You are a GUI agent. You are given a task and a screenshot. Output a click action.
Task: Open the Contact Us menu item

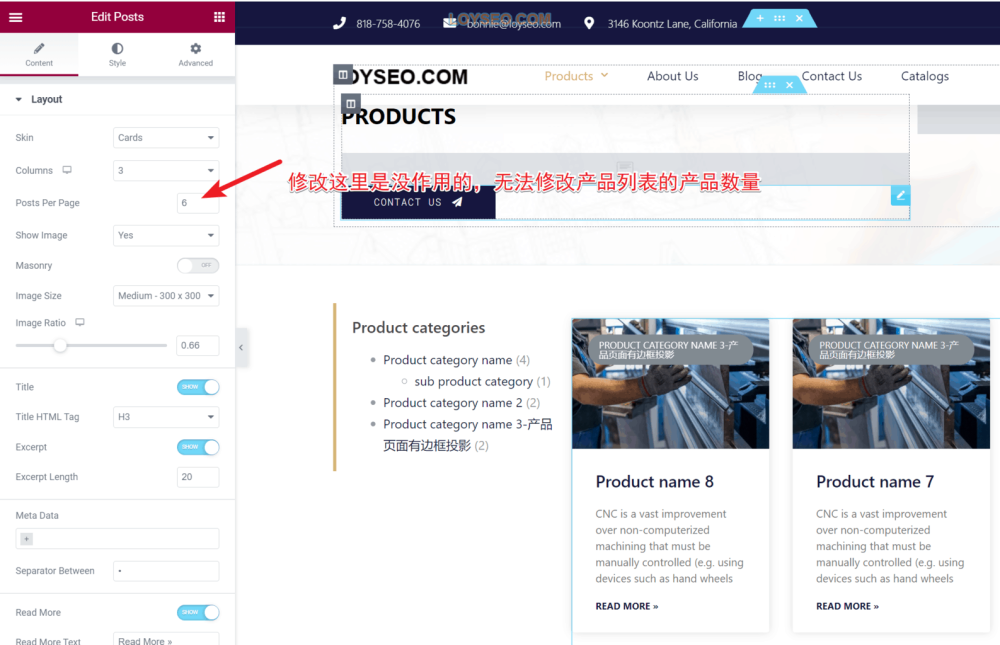[x=832, y=76]
